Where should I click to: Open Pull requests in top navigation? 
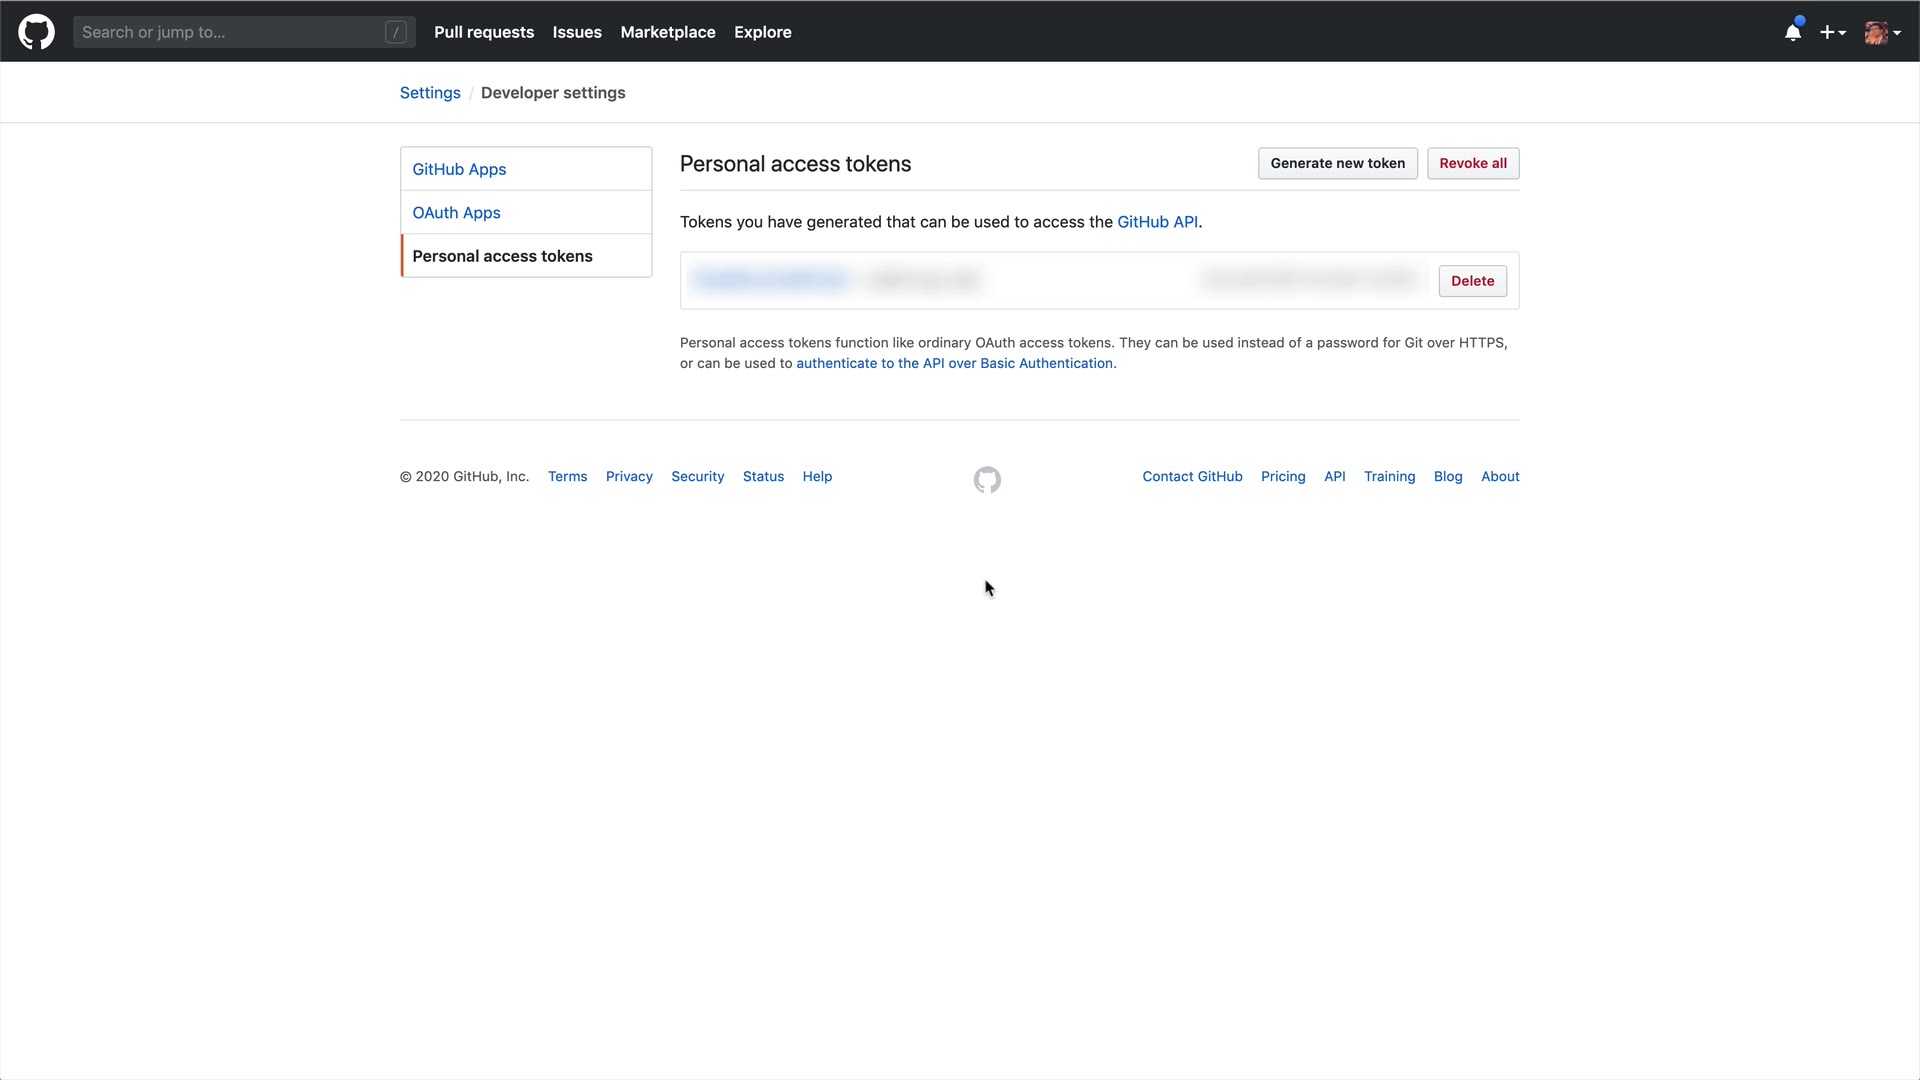point(484,32)
